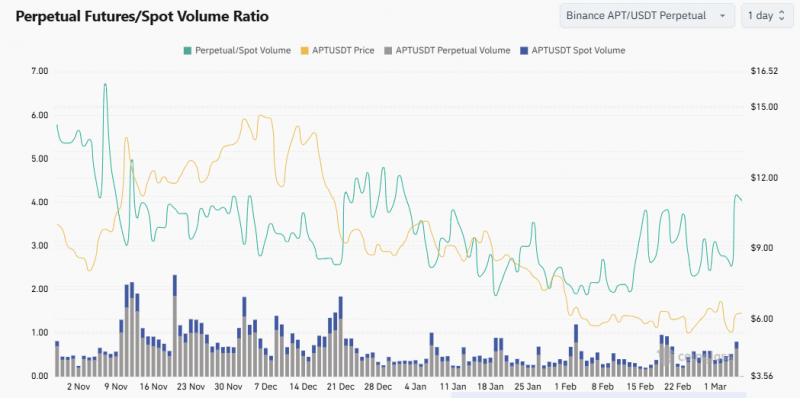Click the 18 Jan x-axis label
The width and height of the screenshot is (800, 398).
[x=492, y=387]
